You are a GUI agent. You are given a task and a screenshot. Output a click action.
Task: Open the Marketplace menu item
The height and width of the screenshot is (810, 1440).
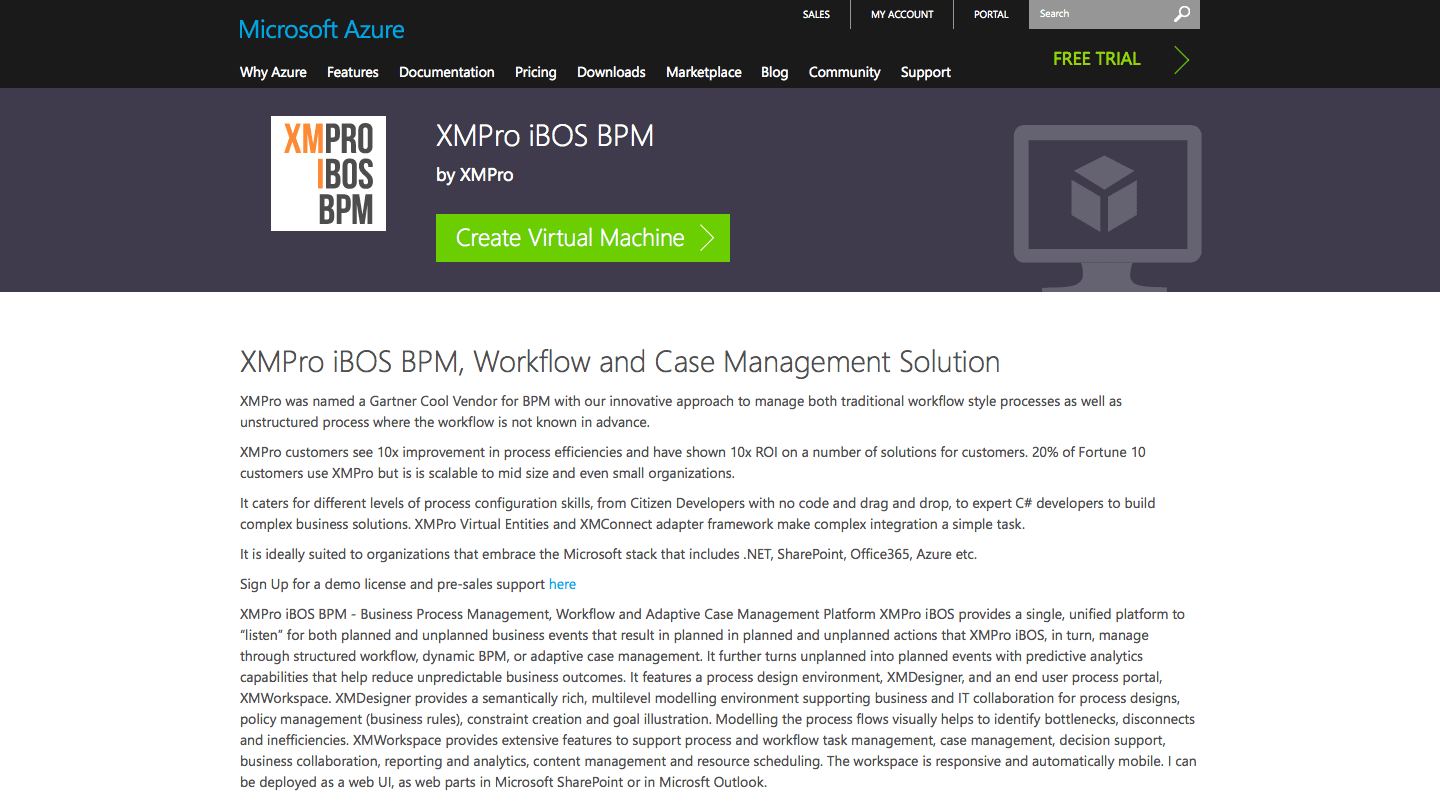[x=704, y=72]
